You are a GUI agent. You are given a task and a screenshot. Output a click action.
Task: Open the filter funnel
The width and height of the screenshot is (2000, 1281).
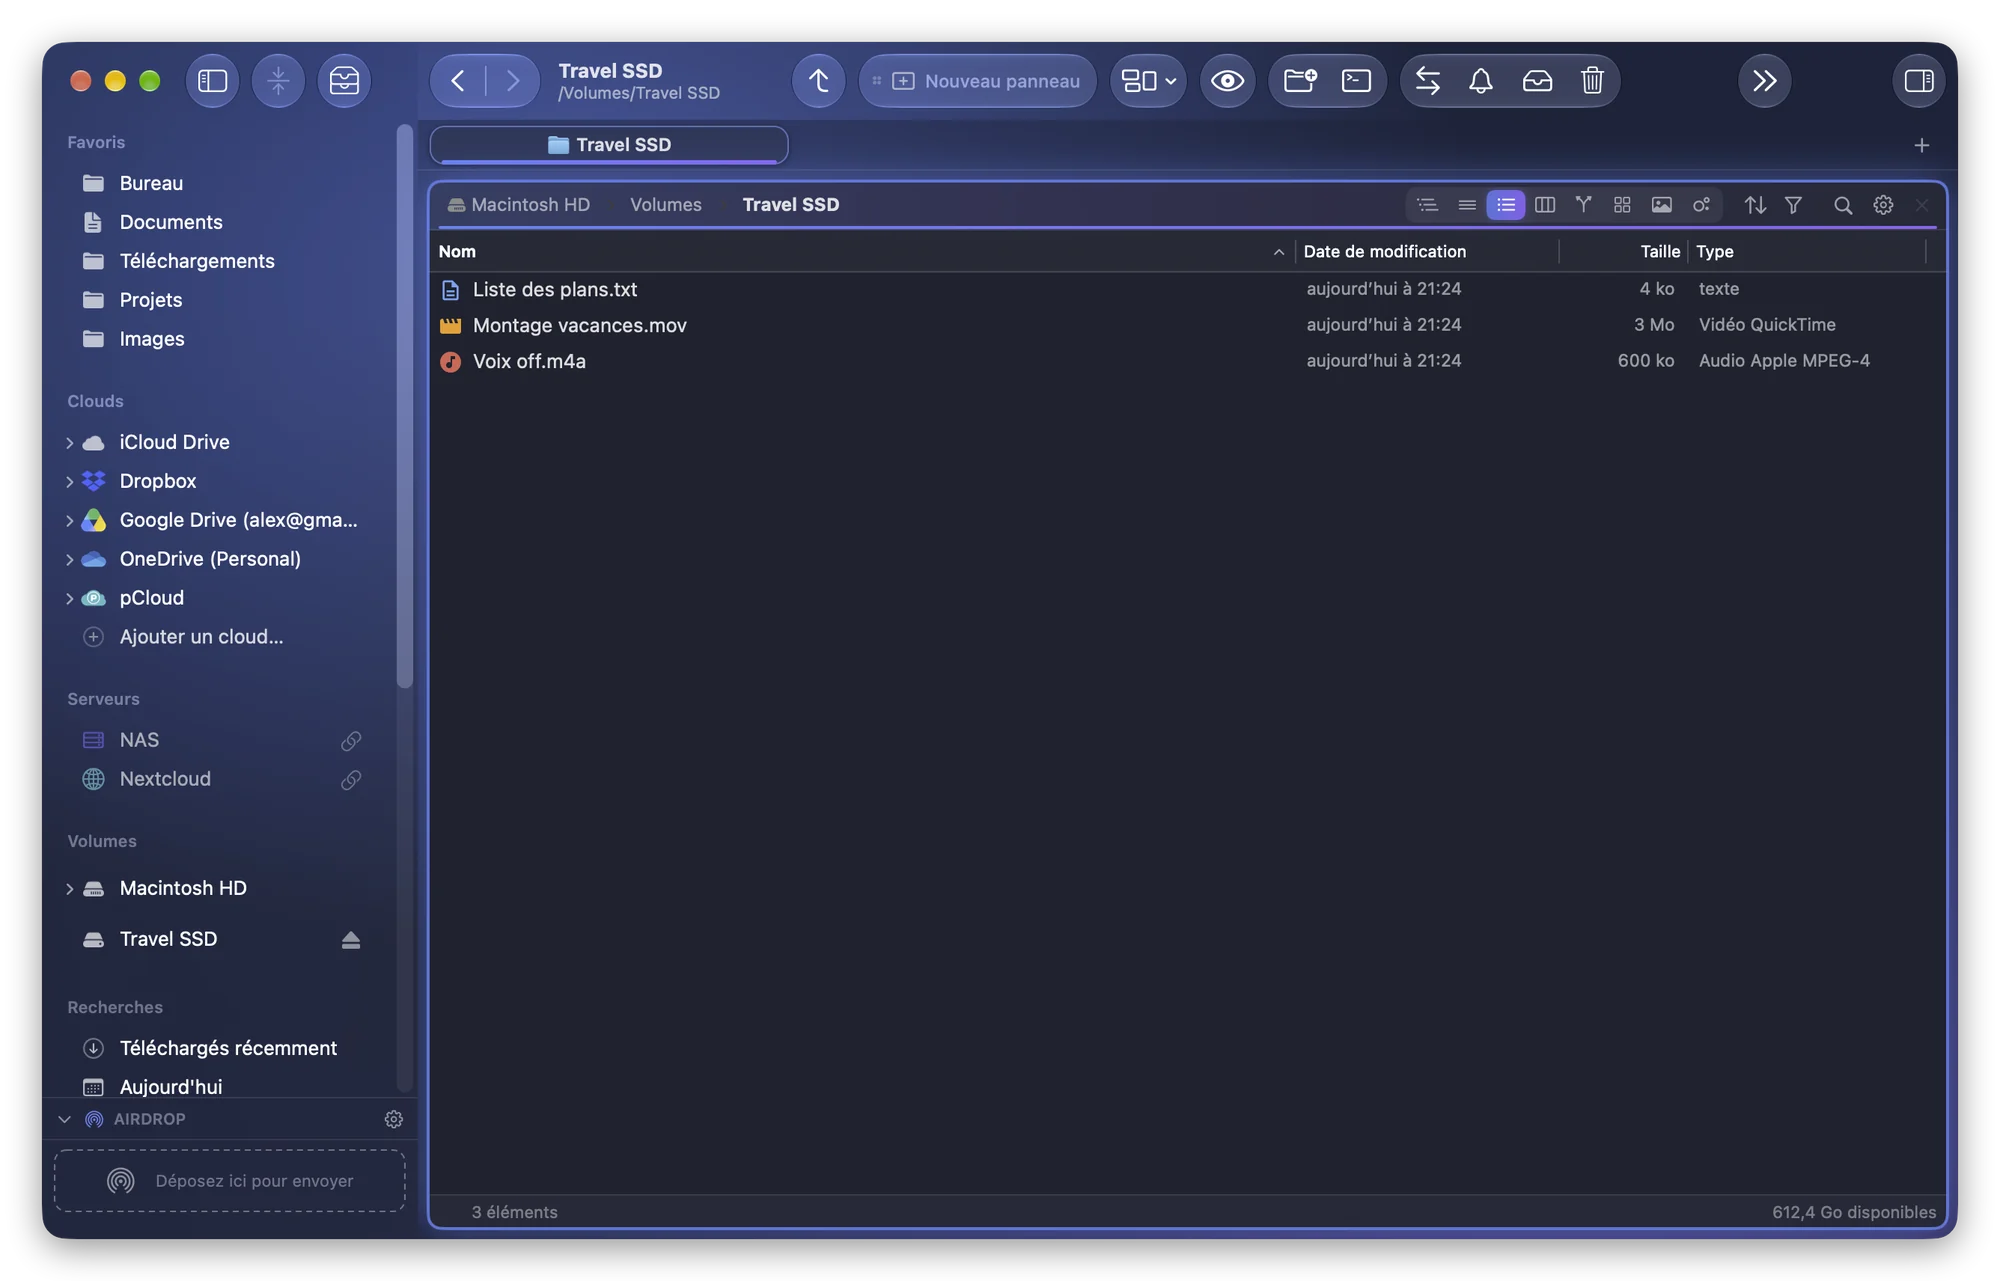tap(1793, 205)
